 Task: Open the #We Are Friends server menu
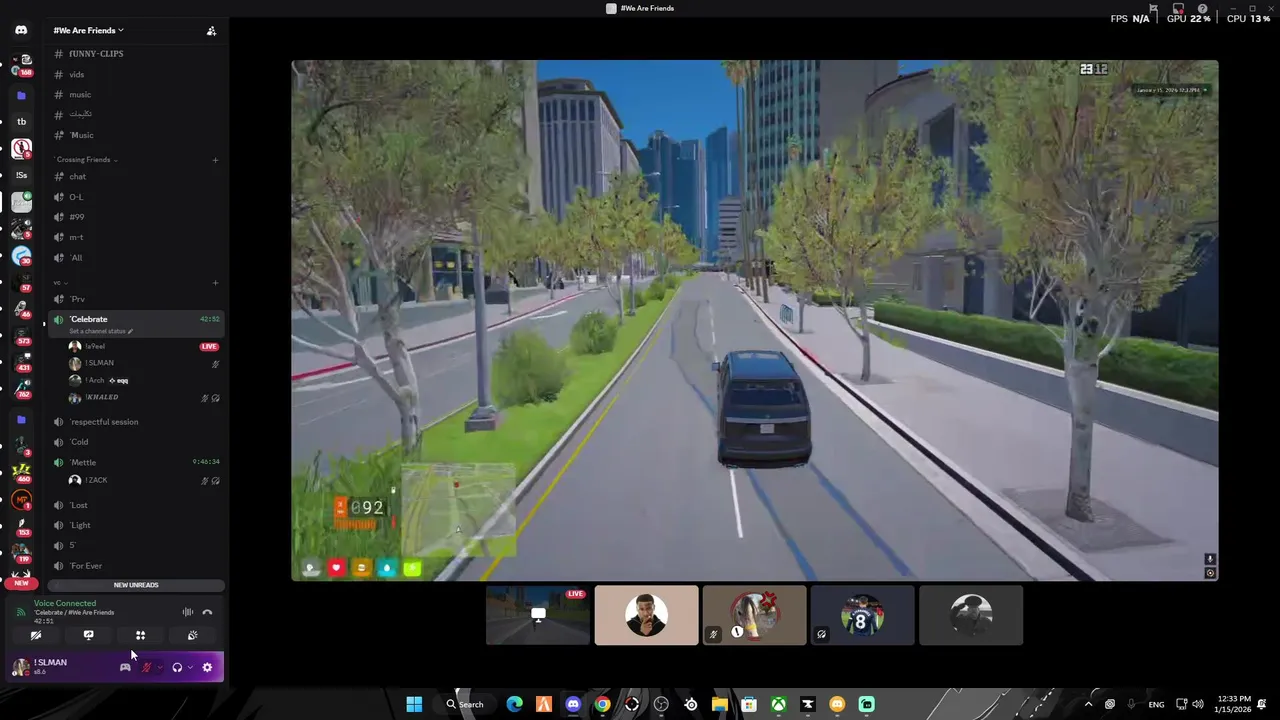[89, 31]
